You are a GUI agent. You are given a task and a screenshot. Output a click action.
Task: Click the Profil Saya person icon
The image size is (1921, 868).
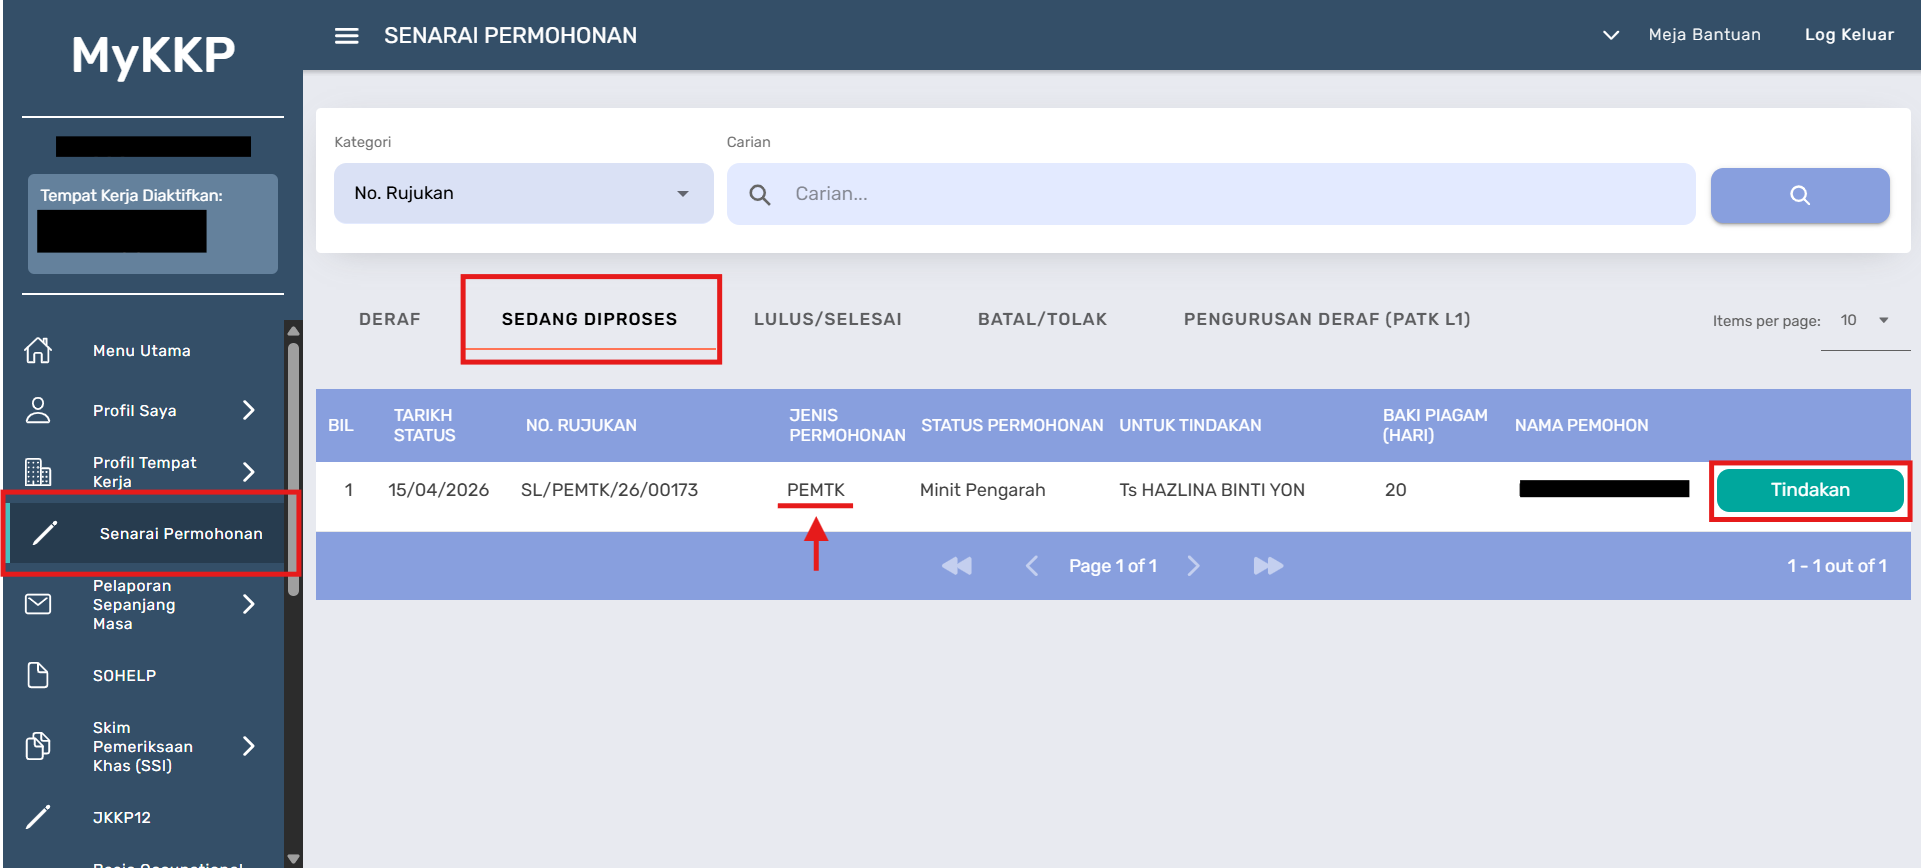[x=38, y=411]
